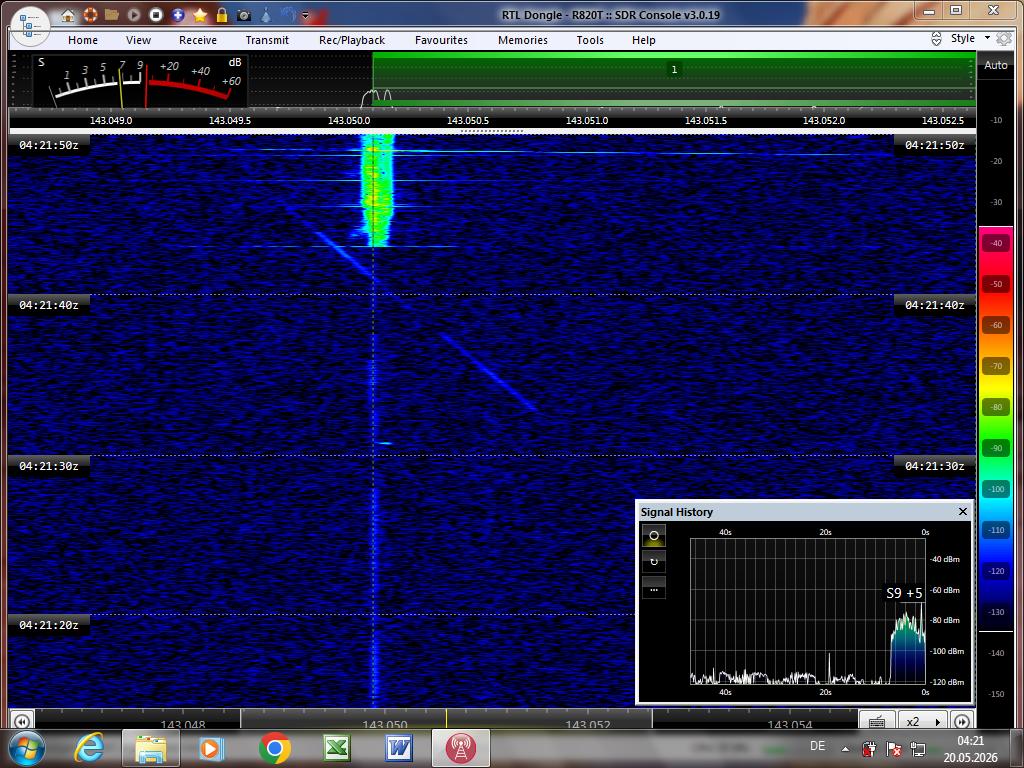
Task: Open the Rec/Playback ribbon tab
Action: pyautogui.click(x=352, y=40)
